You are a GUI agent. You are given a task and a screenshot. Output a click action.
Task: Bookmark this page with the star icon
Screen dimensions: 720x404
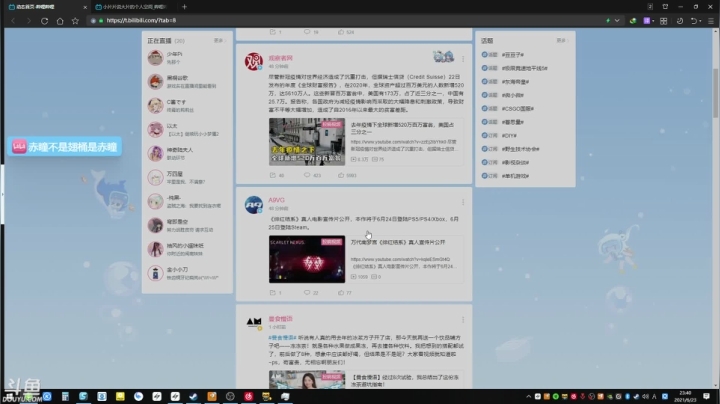pyautogui.click(x=75, y=21)
